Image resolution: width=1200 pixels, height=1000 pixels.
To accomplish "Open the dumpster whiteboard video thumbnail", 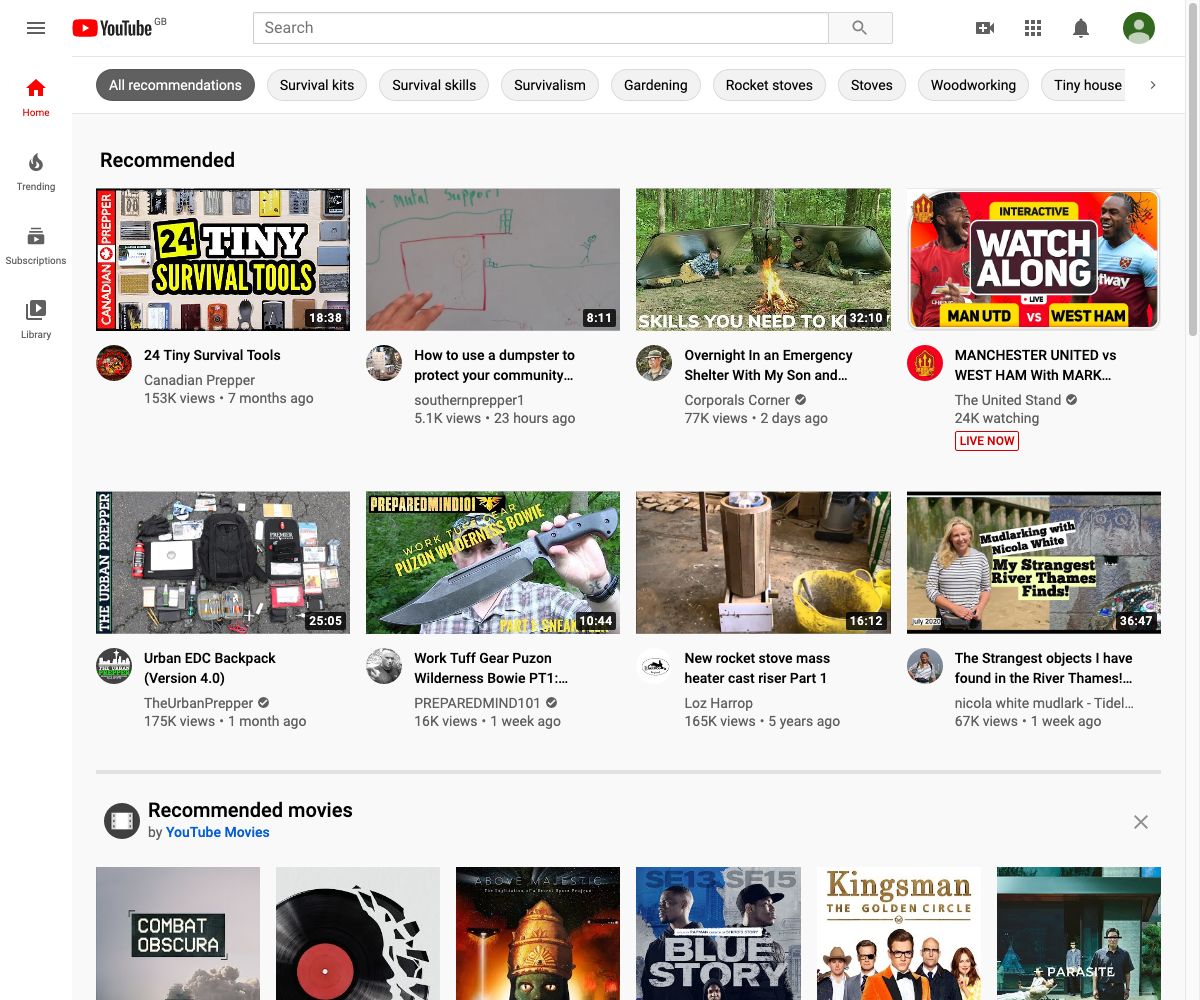I will (493, 259).
